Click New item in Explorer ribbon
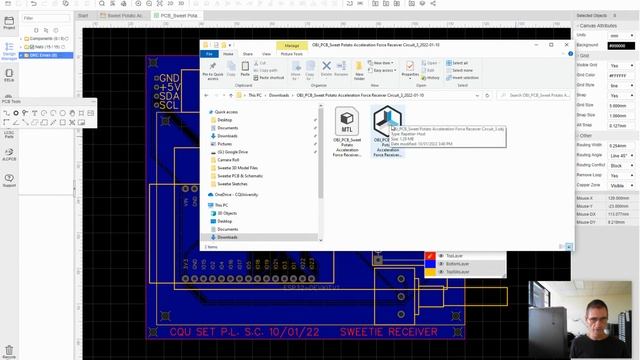 tap(380, 63)
